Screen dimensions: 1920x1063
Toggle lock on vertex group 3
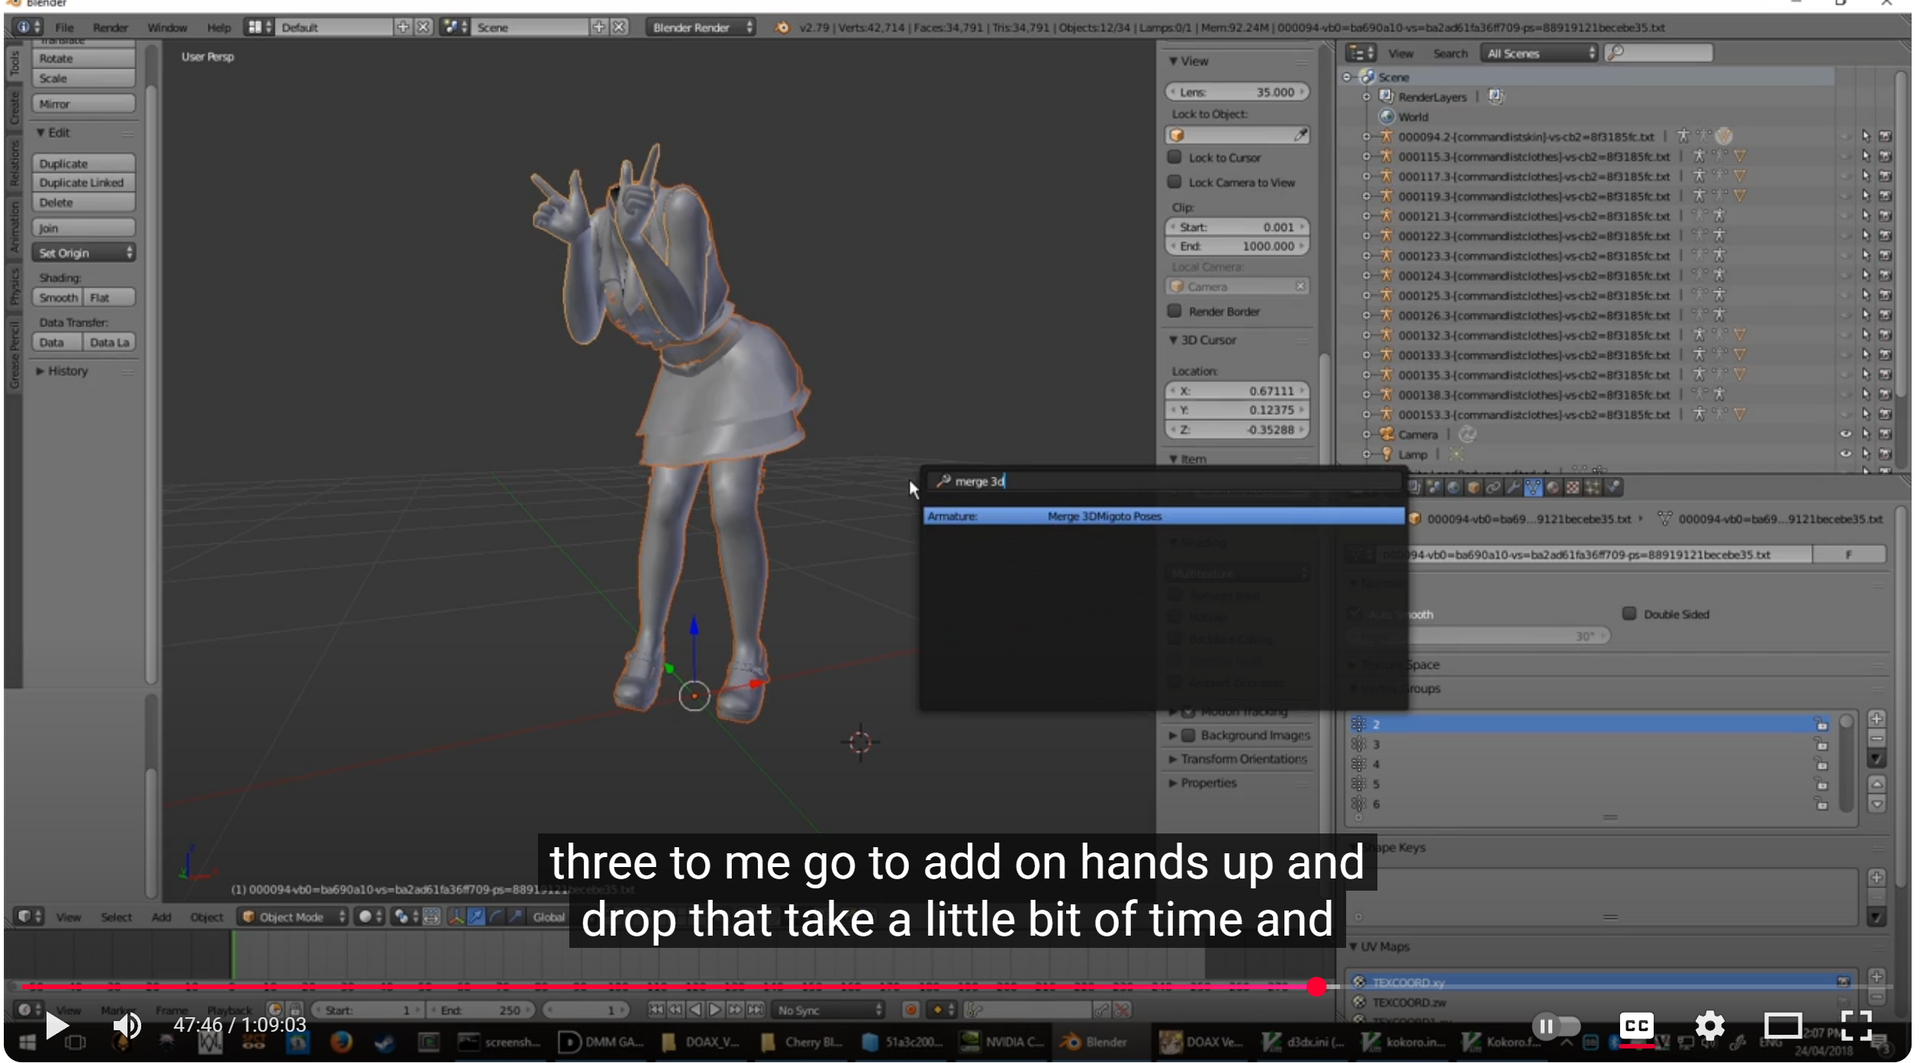[x=1822, y=744]
